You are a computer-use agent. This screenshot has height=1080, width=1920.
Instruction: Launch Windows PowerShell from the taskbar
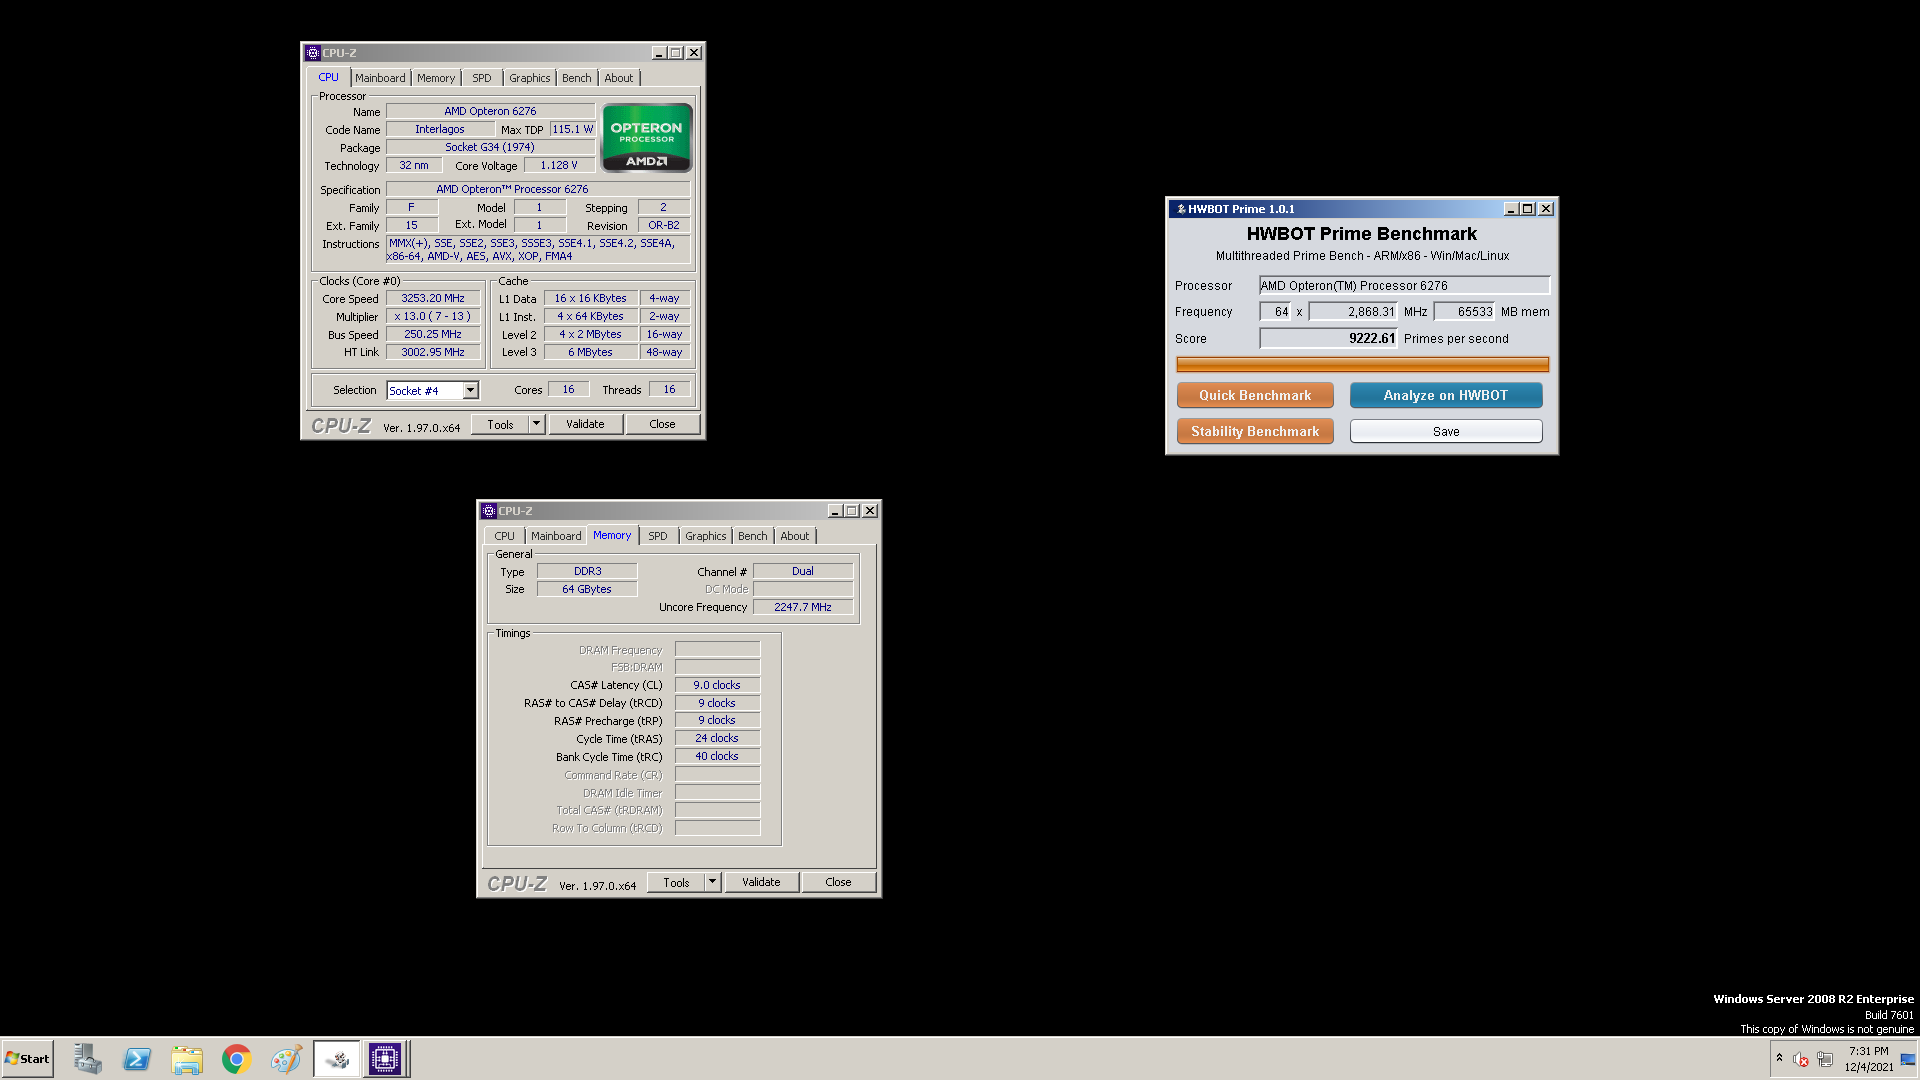coord(137,1059)
